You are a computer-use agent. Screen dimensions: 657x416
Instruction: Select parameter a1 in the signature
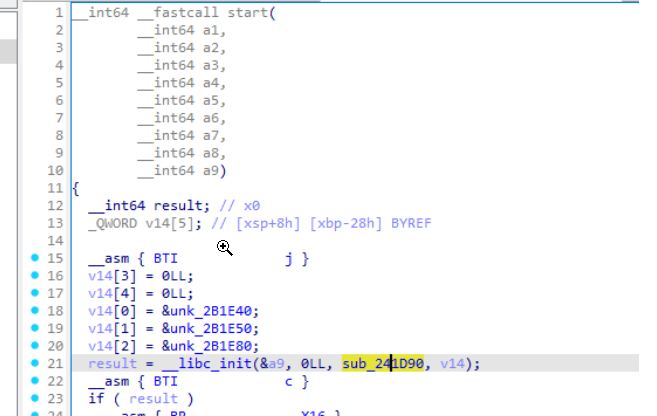210,30
